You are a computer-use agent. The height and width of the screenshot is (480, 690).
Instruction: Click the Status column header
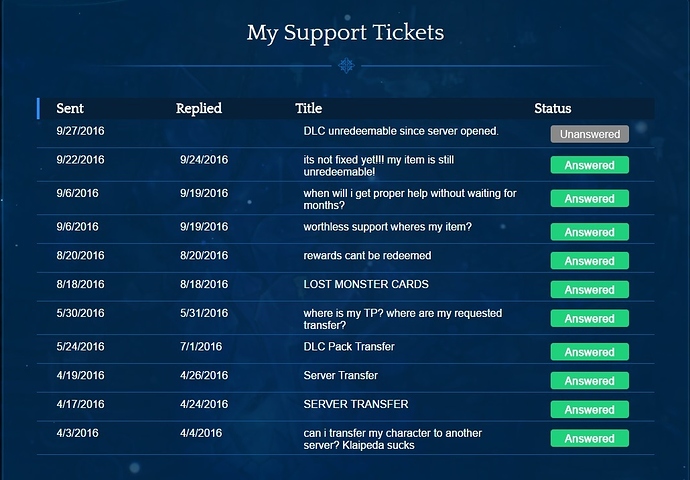[553, 108]
